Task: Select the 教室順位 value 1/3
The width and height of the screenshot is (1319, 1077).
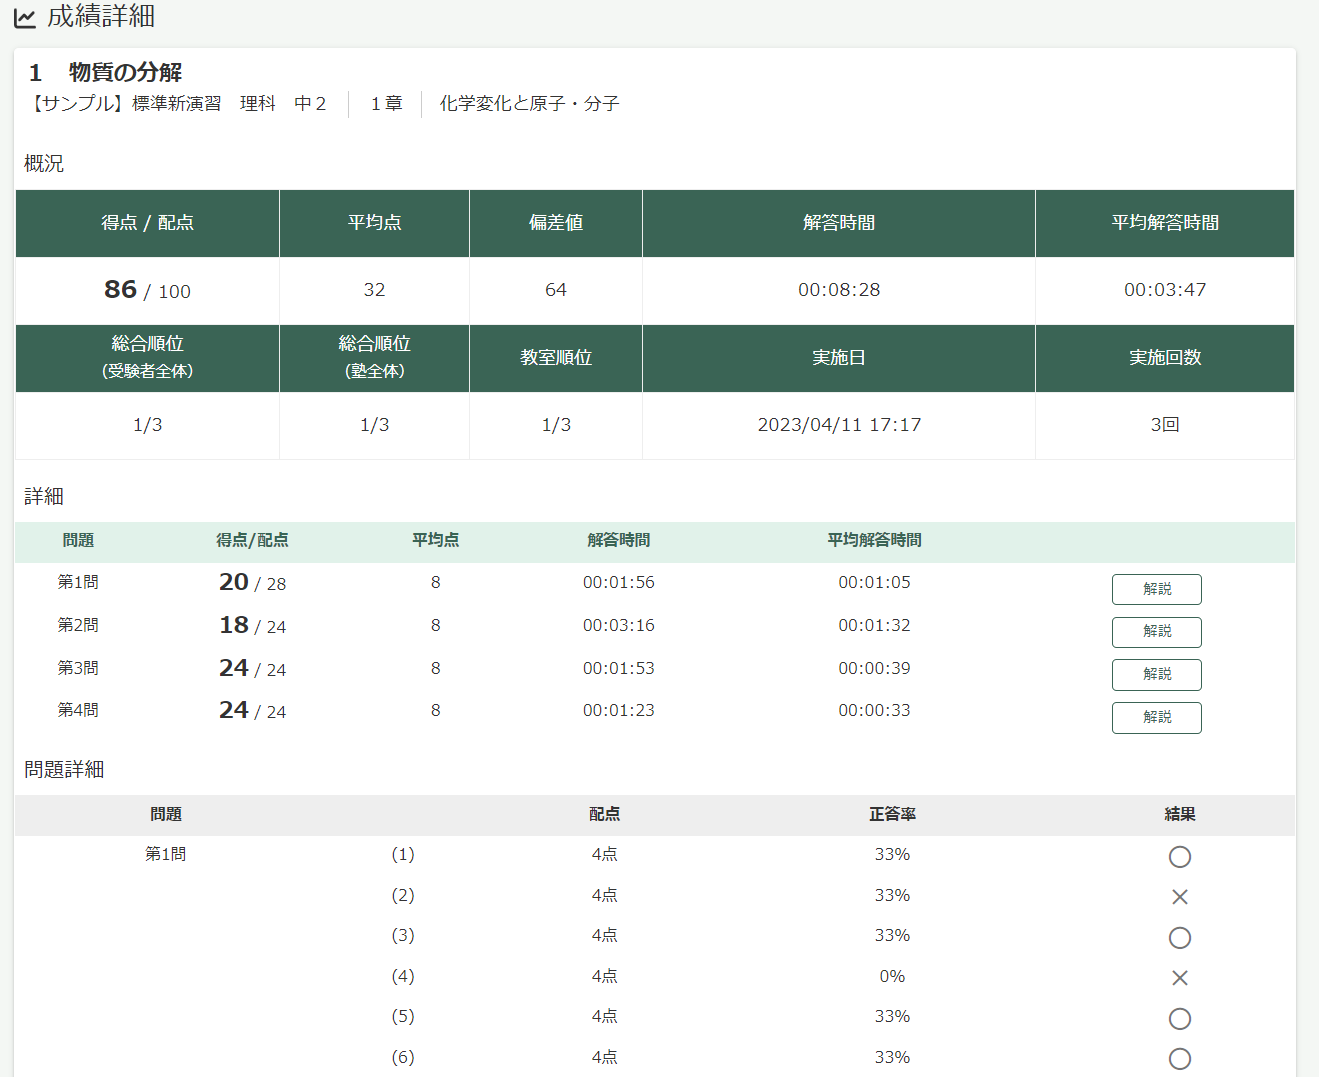Action: [x=555, y=425]
